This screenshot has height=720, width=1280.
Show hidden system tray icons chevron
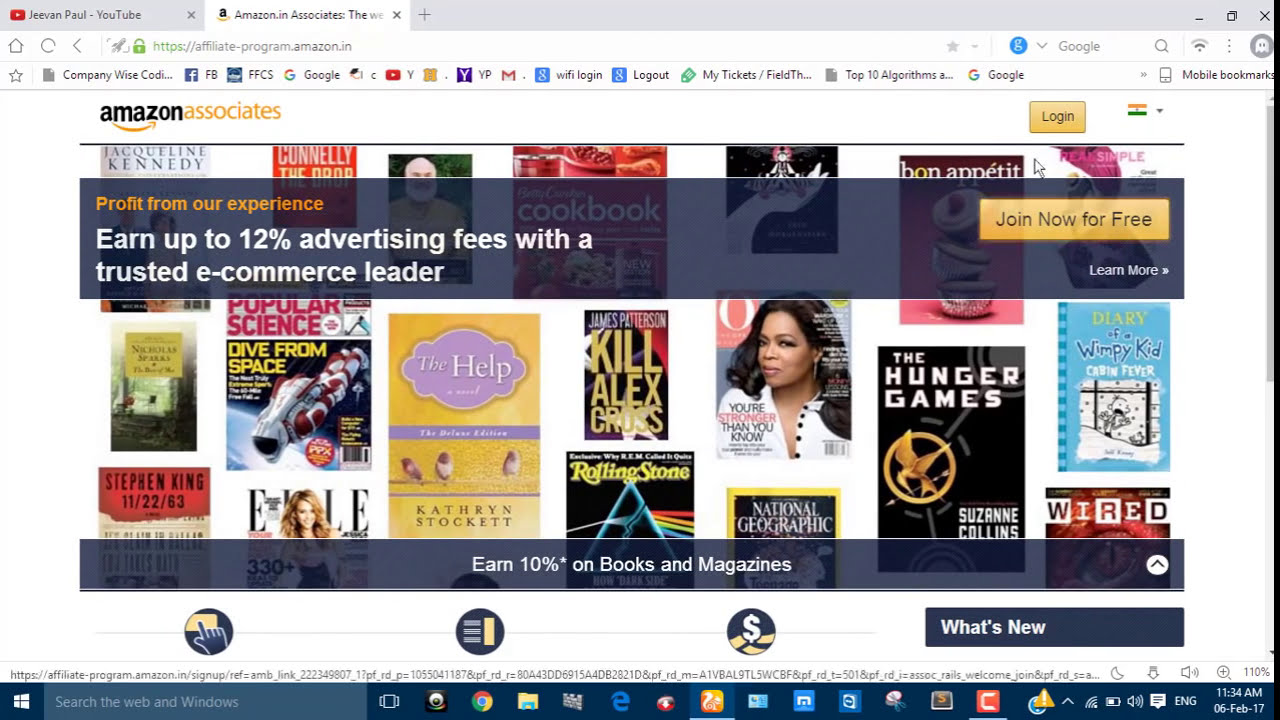(1067, 702)
